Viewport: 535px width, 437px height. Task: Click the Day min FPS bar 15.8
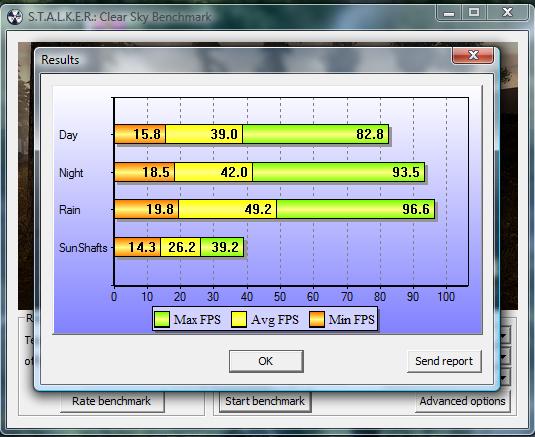tap(140, 134)
